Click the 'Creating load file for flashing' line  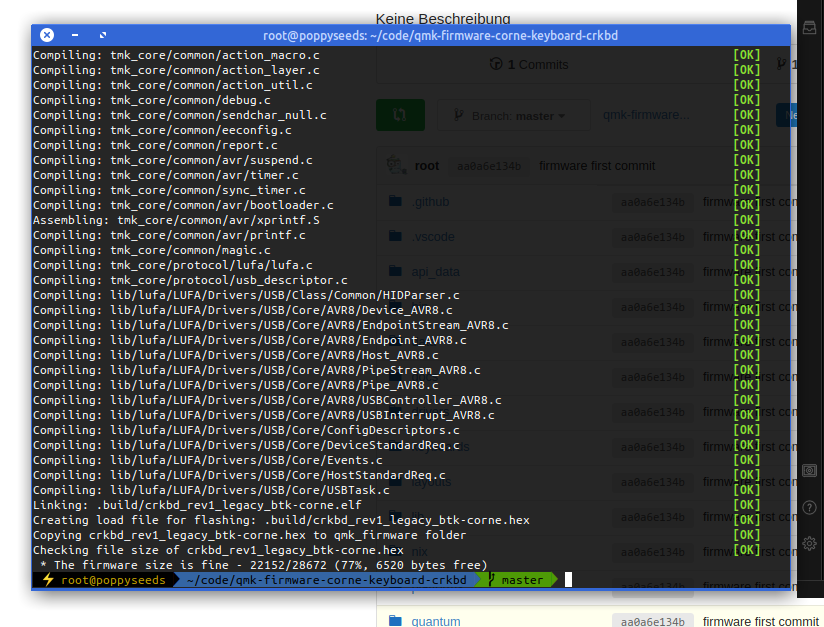coord(281,520)
